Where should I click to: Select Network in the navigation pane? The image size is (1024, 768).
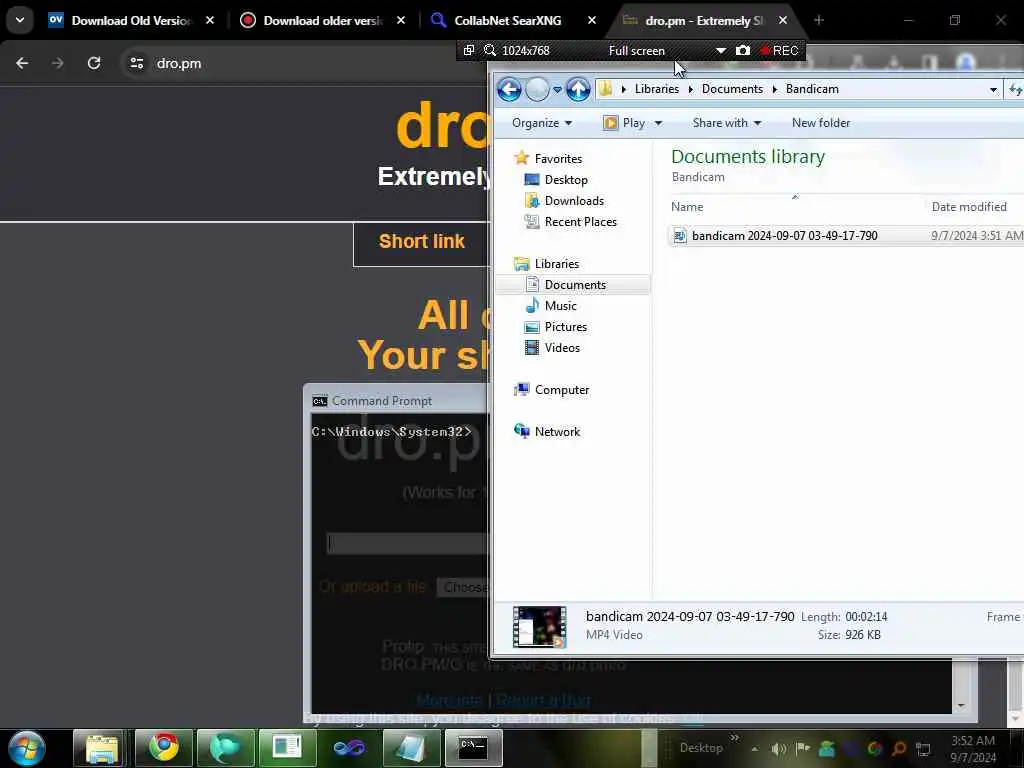(557, 432)
